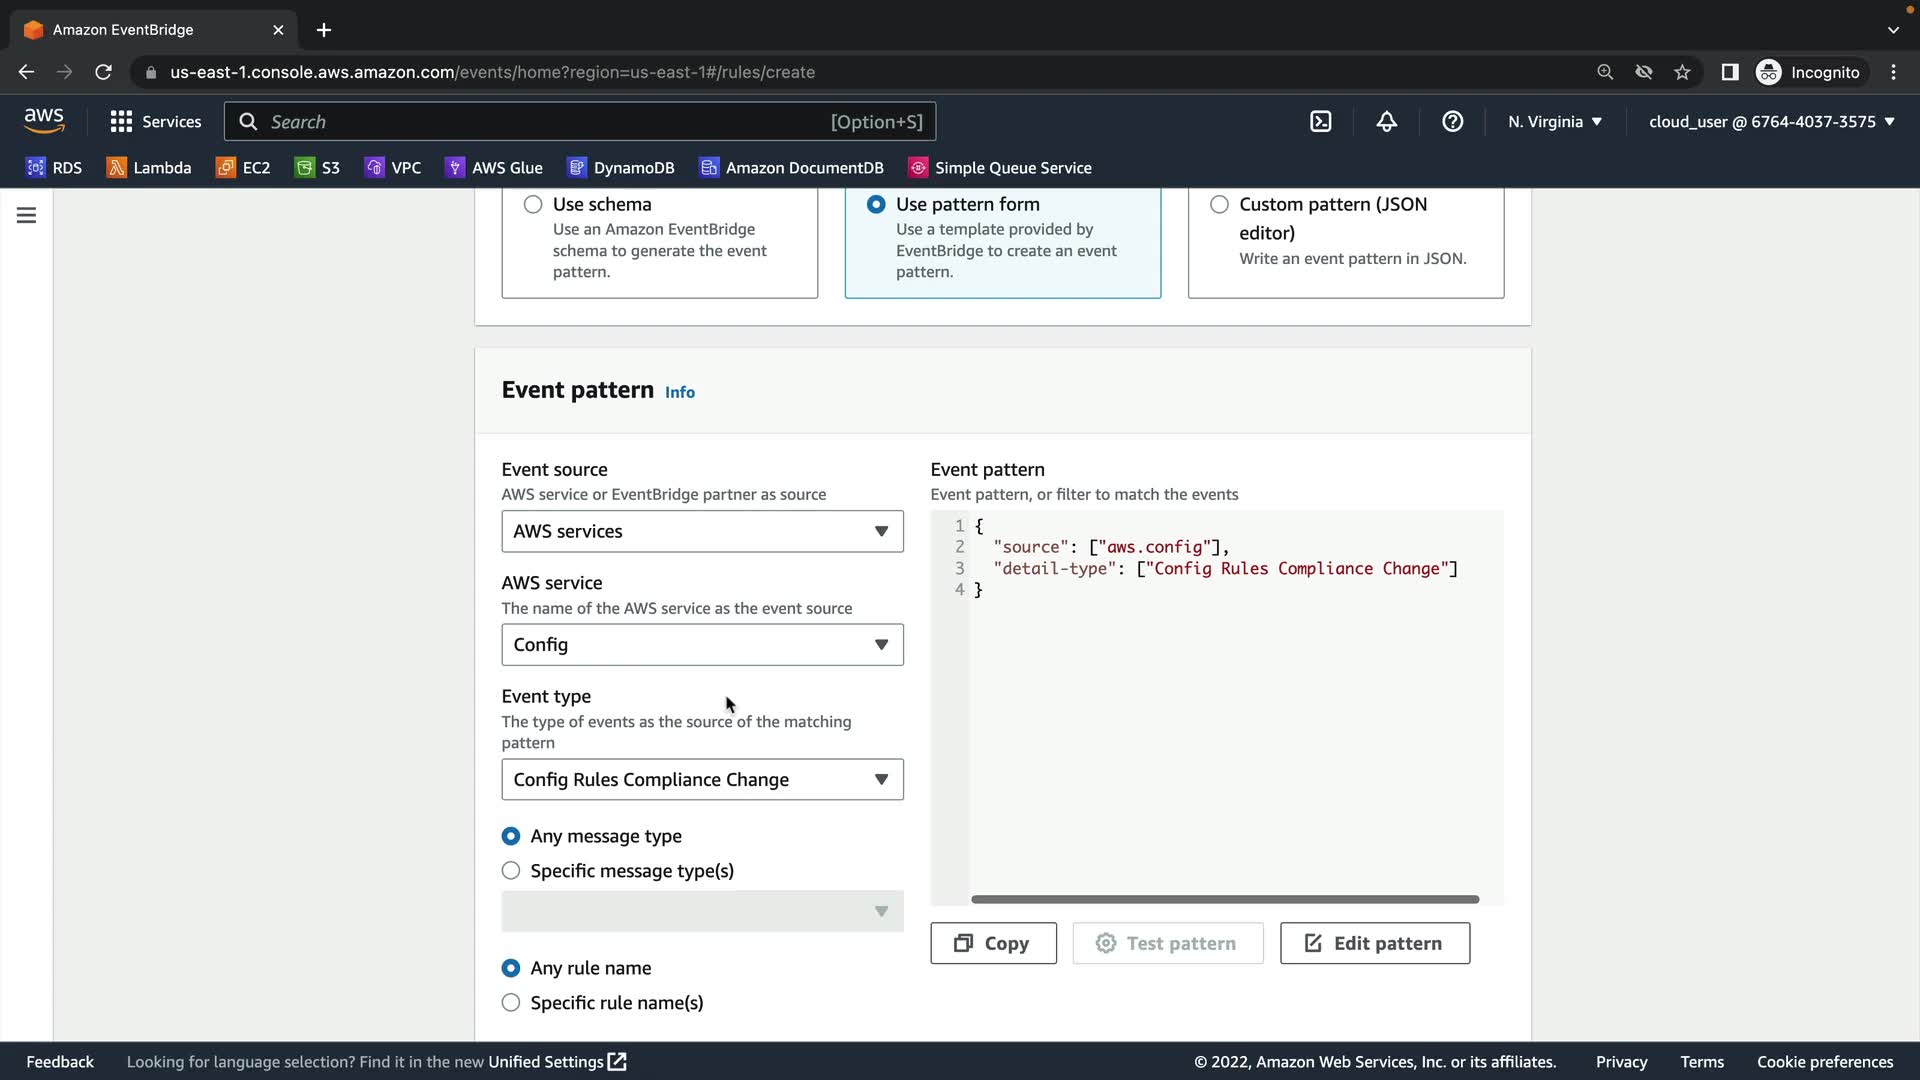1920x1080 pixels.
Task: Select the Use schema radio option
Action: click(x=533, y=204)
